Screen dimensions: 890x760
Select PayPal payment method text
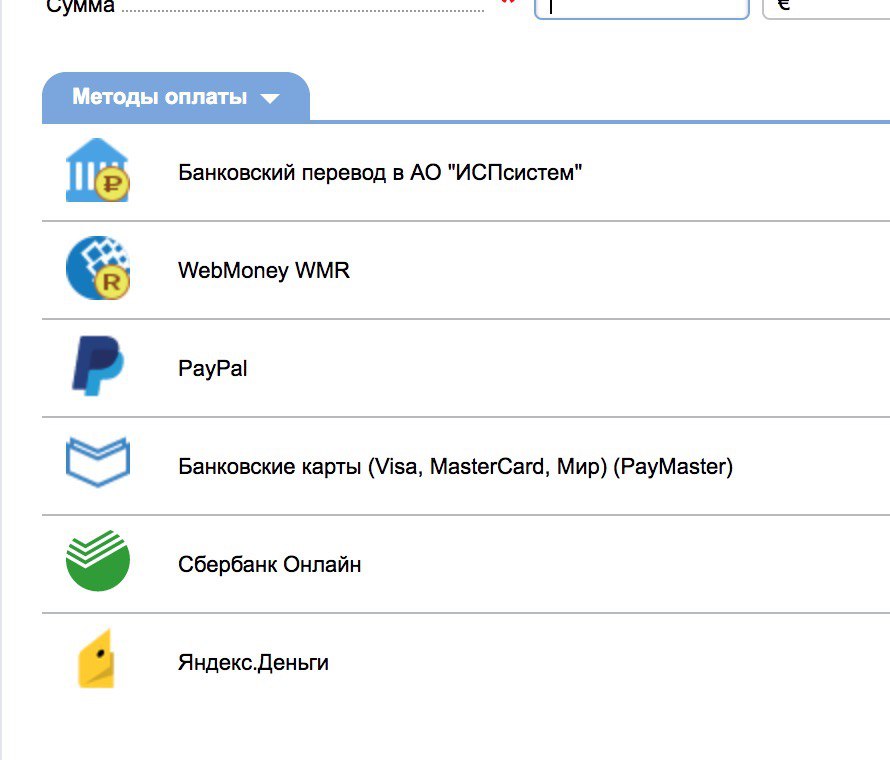pos(213,368)
